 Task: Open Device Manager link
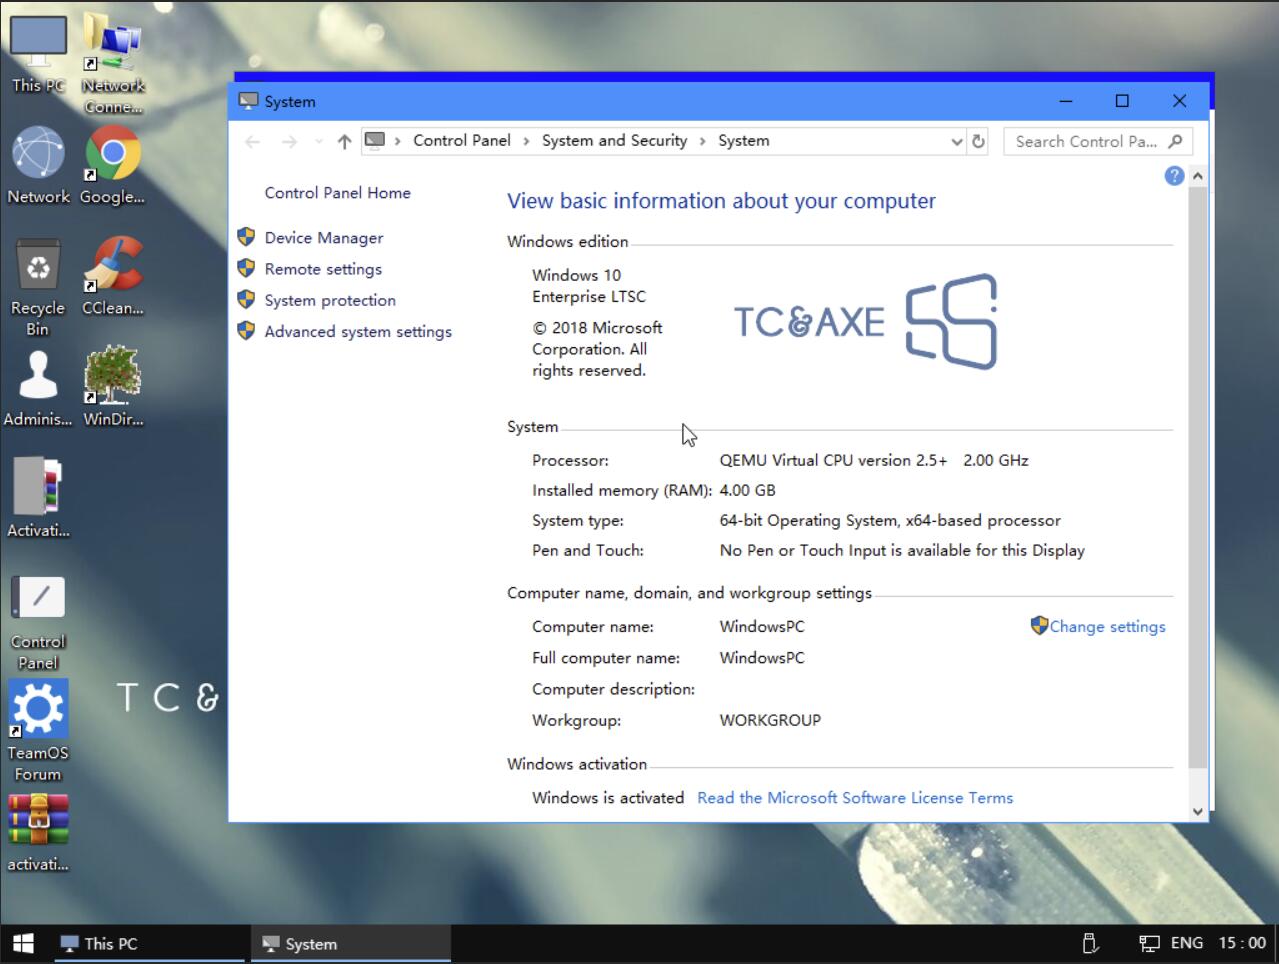324,238
